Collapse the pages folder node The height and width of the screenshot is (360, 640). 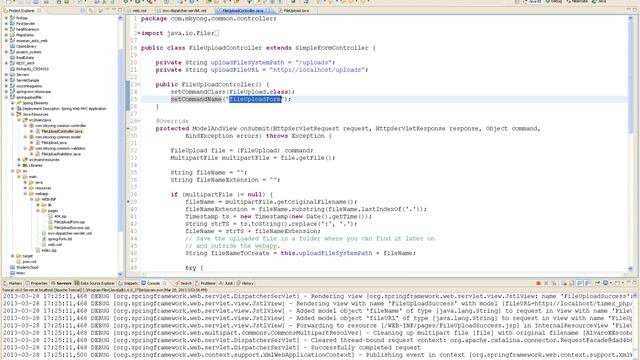click(38, 211)
